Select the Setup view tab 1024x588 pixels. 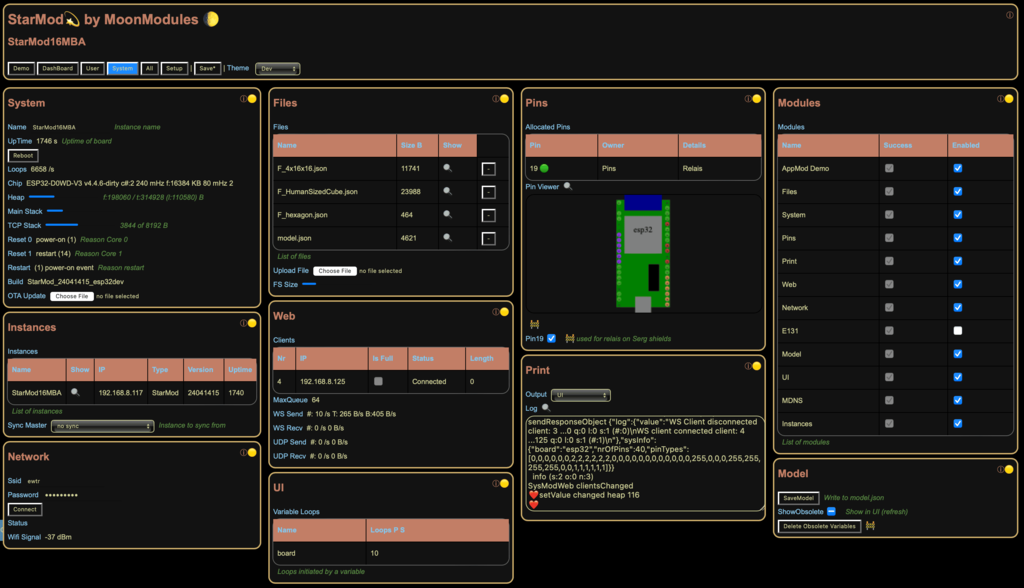(x=174, y=69)
